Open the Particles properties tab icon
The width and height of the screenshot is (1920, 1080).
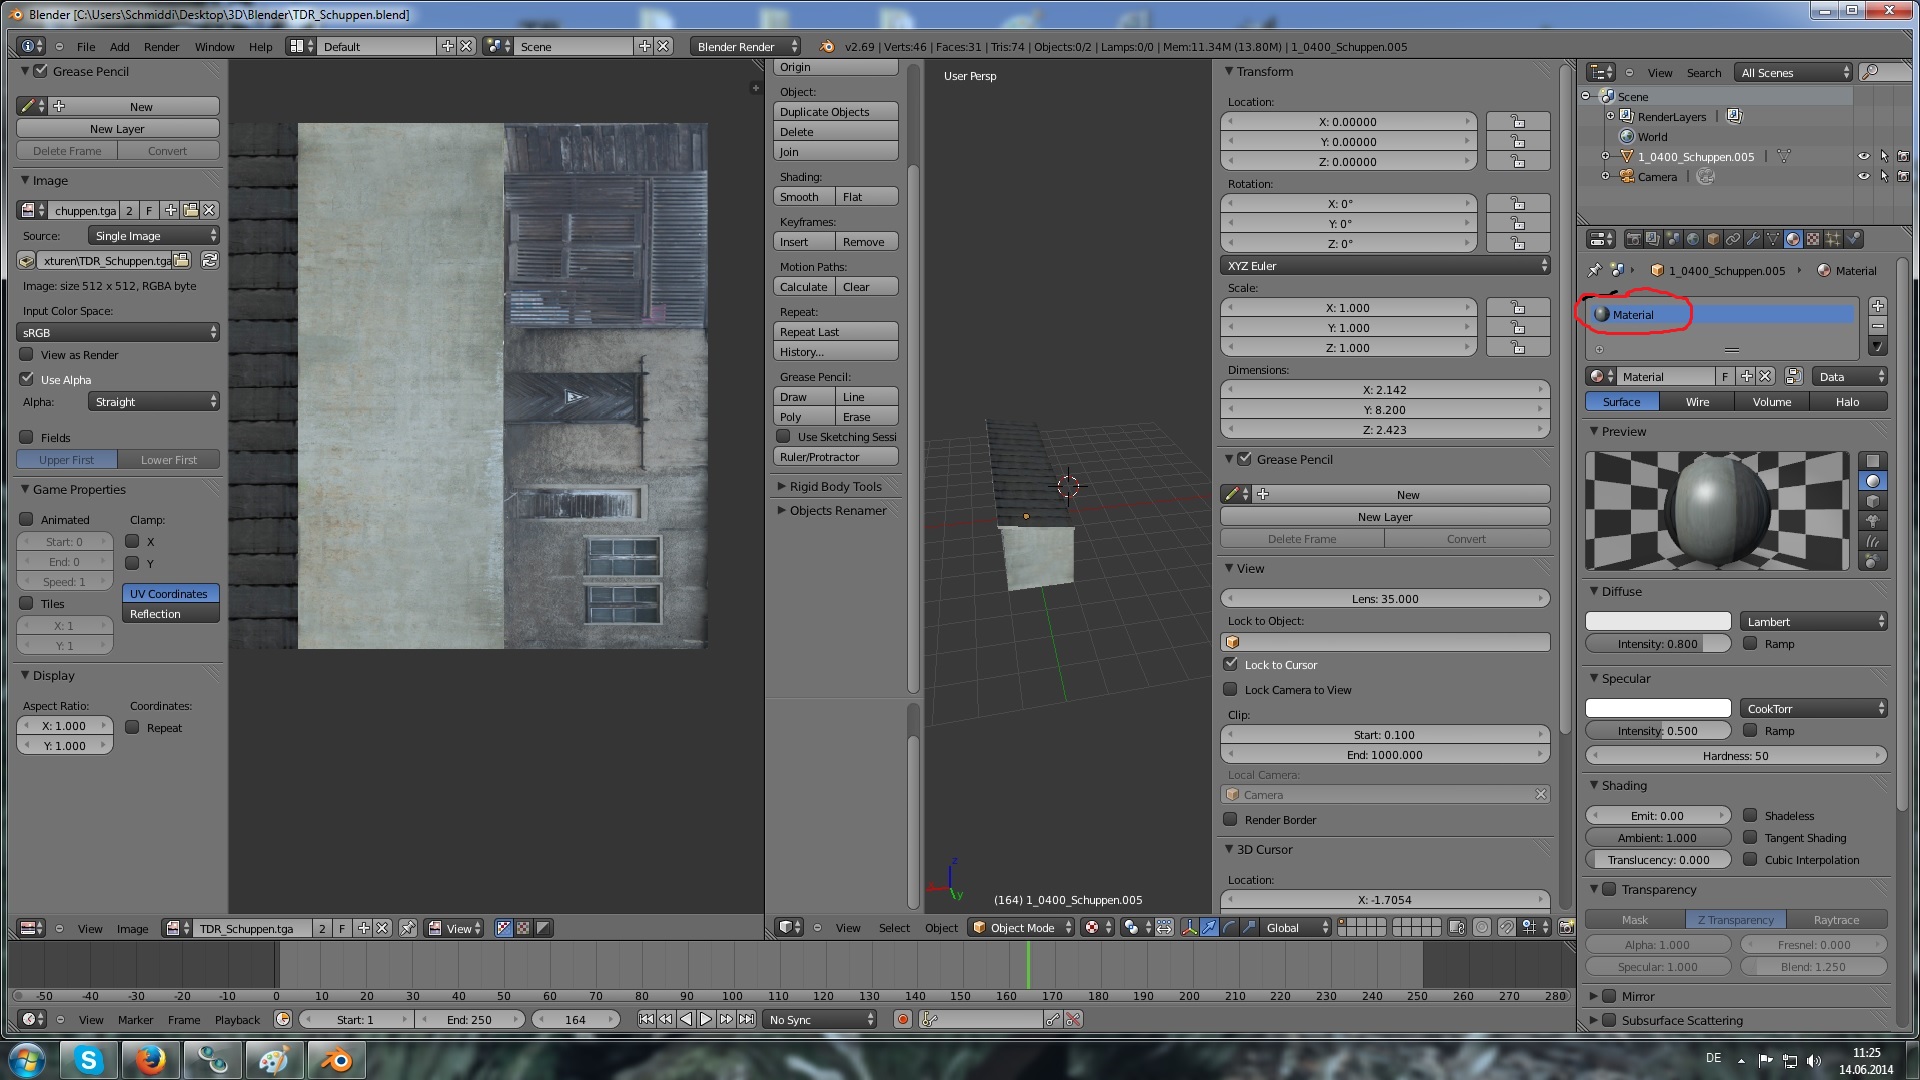tap(1833, 239)
